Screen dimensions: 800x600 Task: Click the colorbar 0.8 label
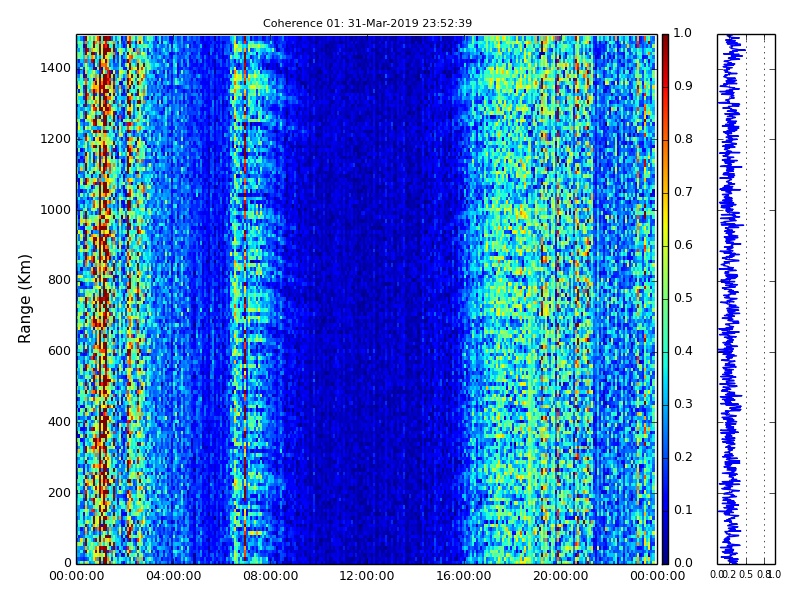tap(683, 139)
